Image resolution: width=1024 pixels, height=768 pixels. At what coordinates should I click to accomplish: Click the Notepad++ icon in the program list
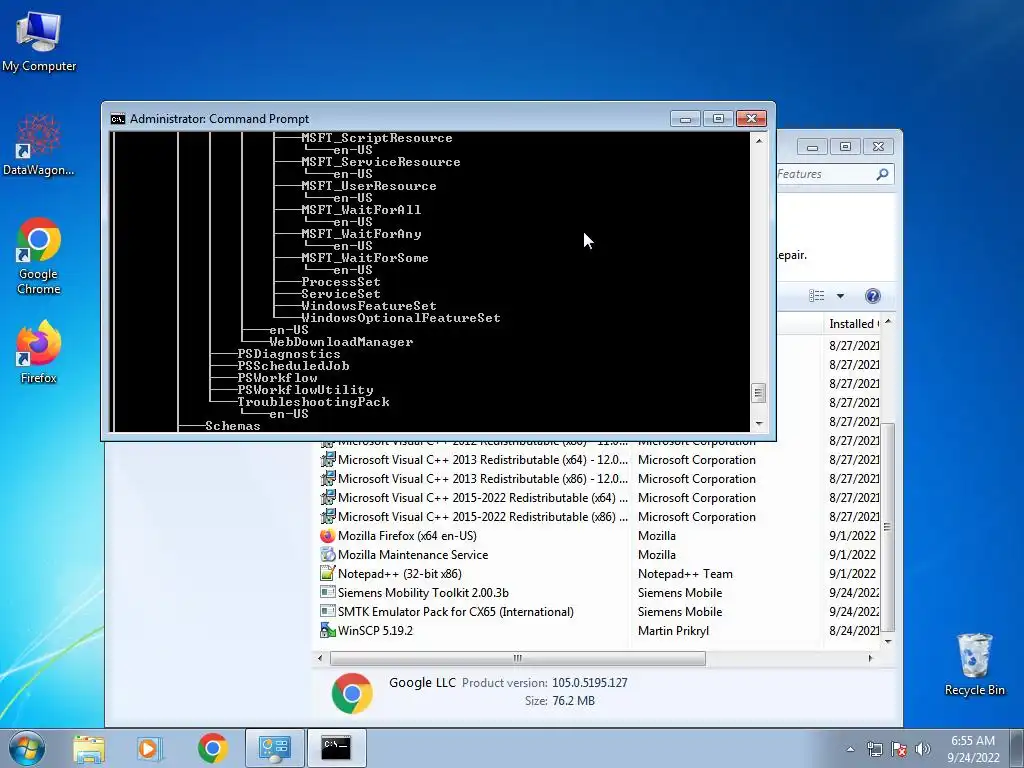tap(327, 573)
